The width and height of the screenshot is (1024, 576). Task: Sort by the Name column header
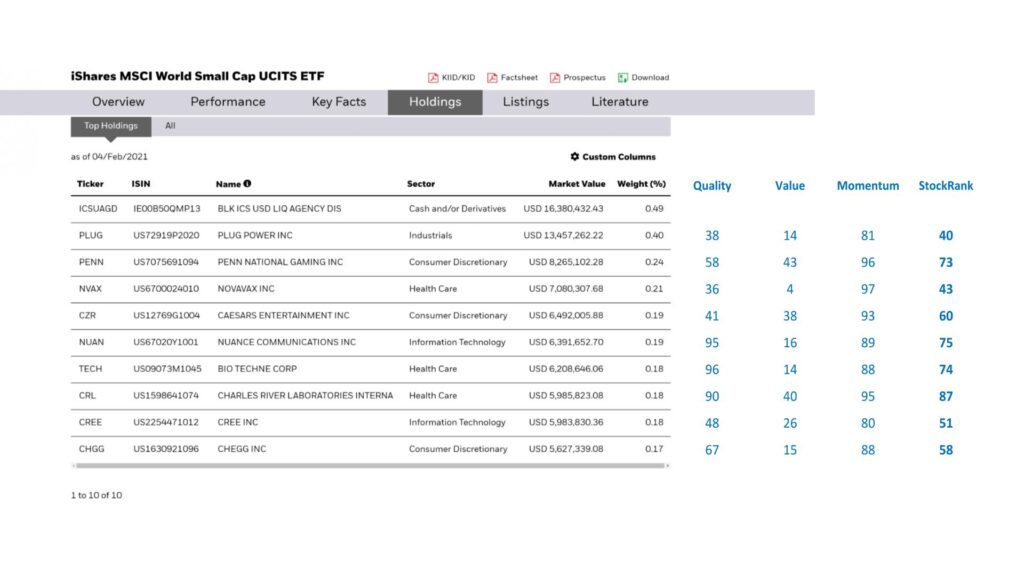[229, 184]
